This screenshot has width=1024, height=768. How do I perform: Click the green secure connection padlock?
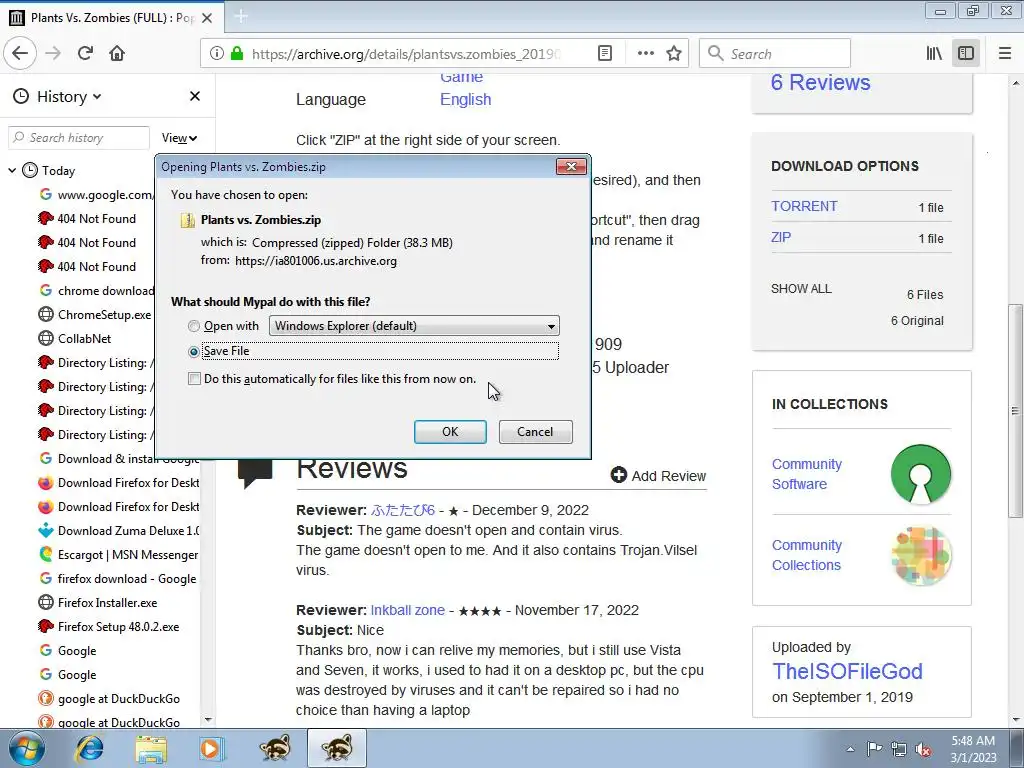click(236, 54)
